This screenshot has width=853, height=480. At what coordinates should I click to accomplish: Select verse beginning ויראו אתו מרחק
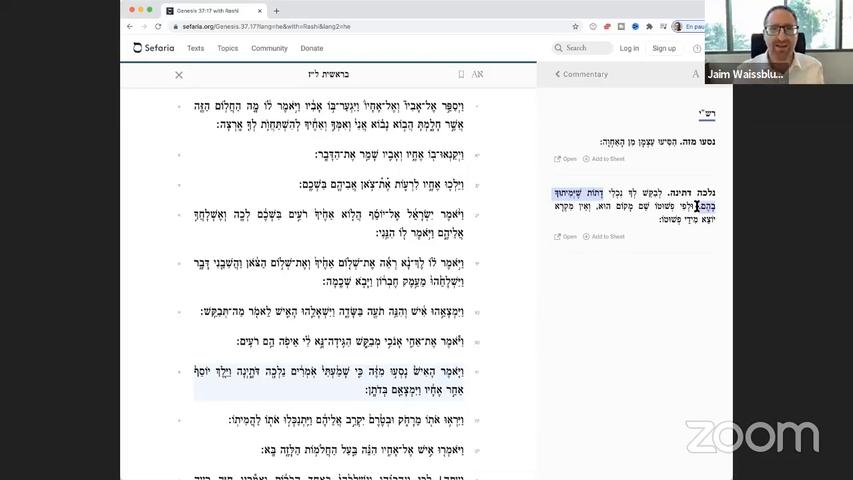346,420
